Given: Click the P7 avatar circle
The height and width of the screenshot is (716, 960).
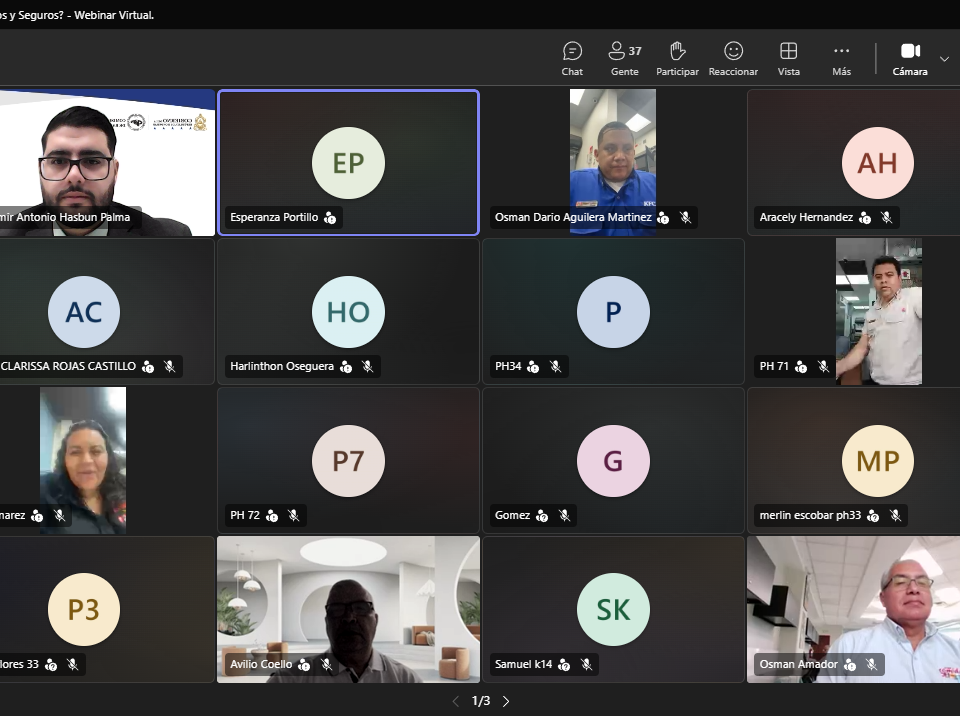Looking at the screenshot, I should (348, 461).
